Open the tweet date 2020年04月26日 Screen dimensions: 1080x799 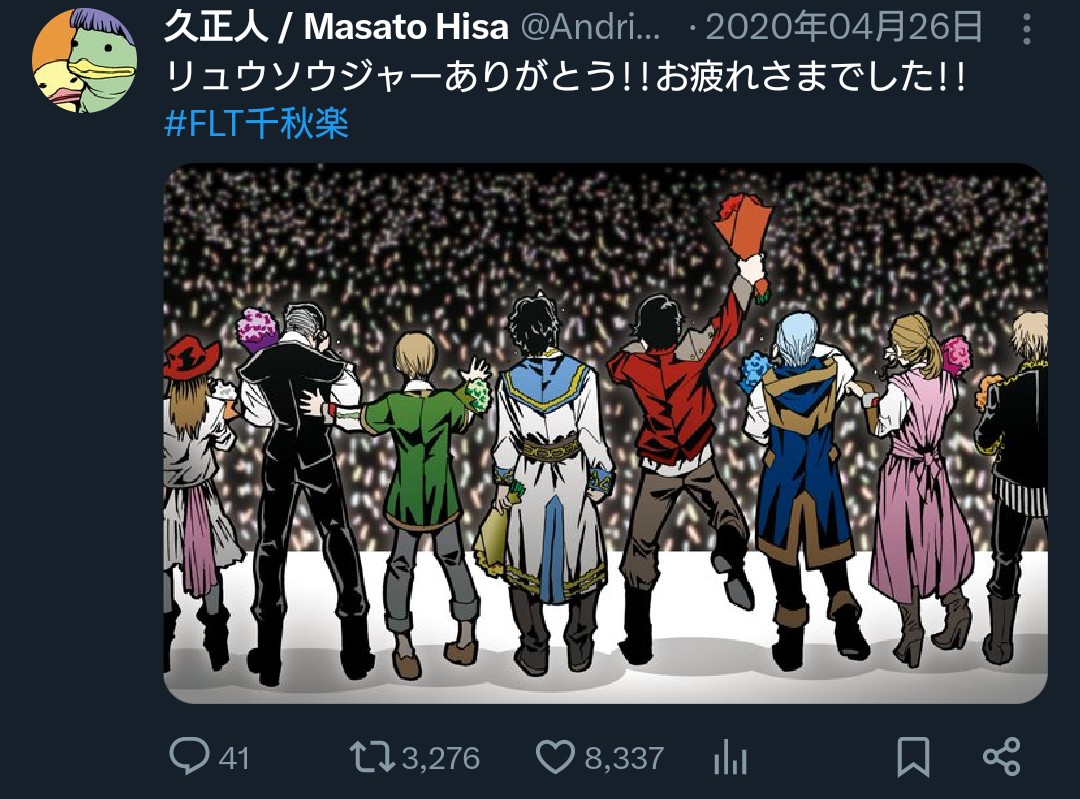coord(844,28)
